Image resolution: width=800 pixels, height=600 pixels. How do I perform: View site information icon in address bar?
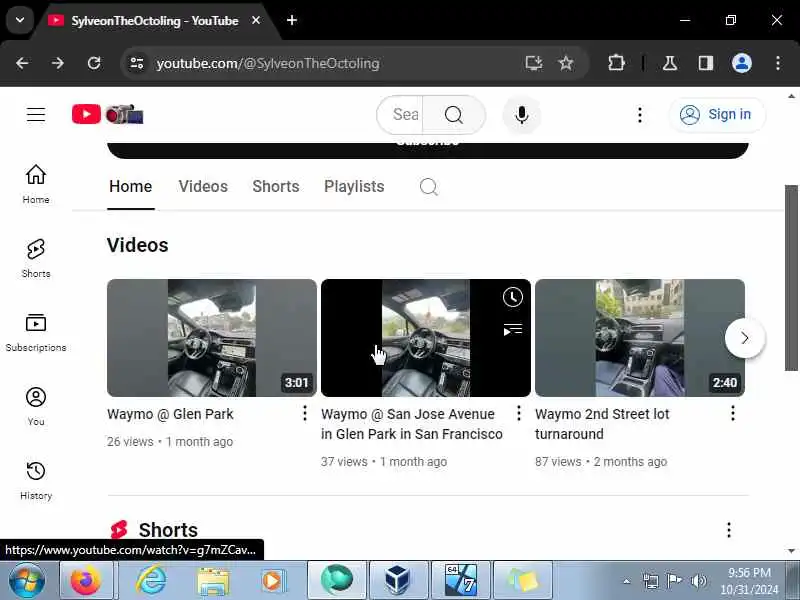(137, 63)
